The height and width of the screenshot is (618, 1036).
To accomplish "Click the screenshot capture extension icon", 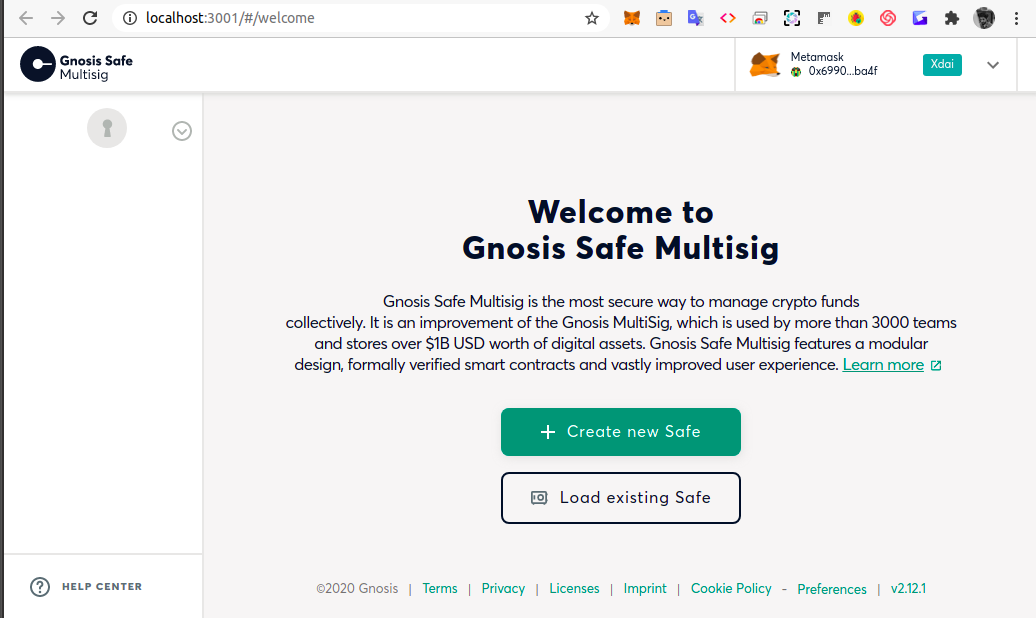I will click(x=792, y=18).
